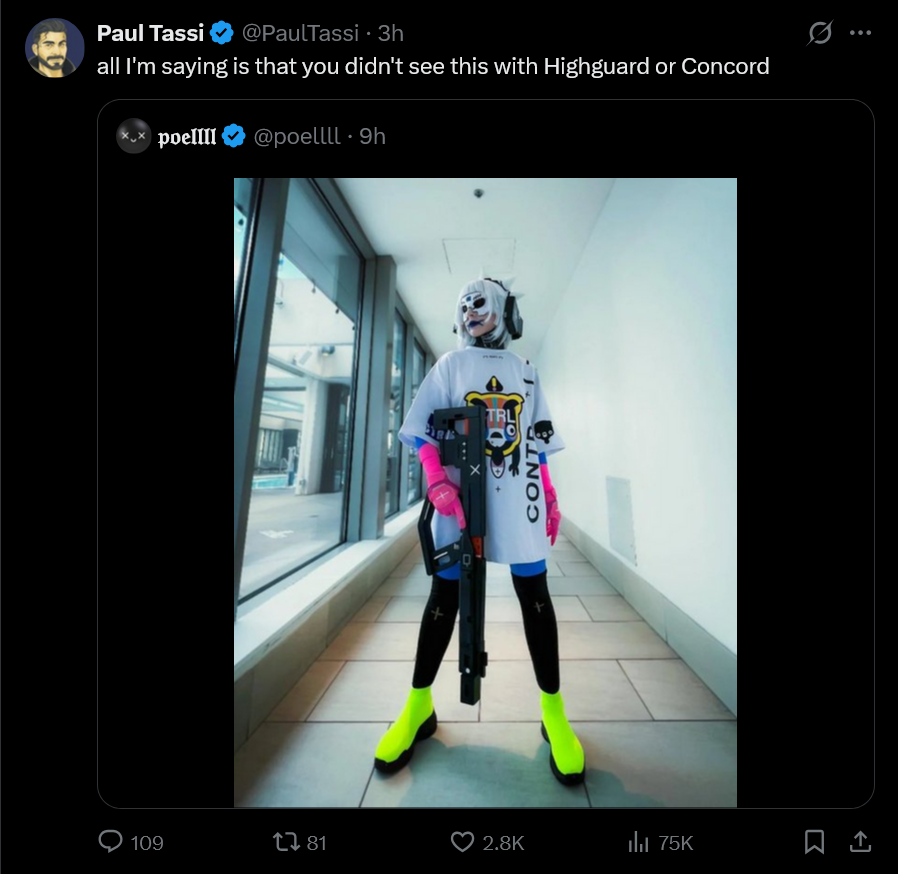This screenshot has height=874, width=898.
Task: Open the repost options menu
Action: [x=285, y=842]
